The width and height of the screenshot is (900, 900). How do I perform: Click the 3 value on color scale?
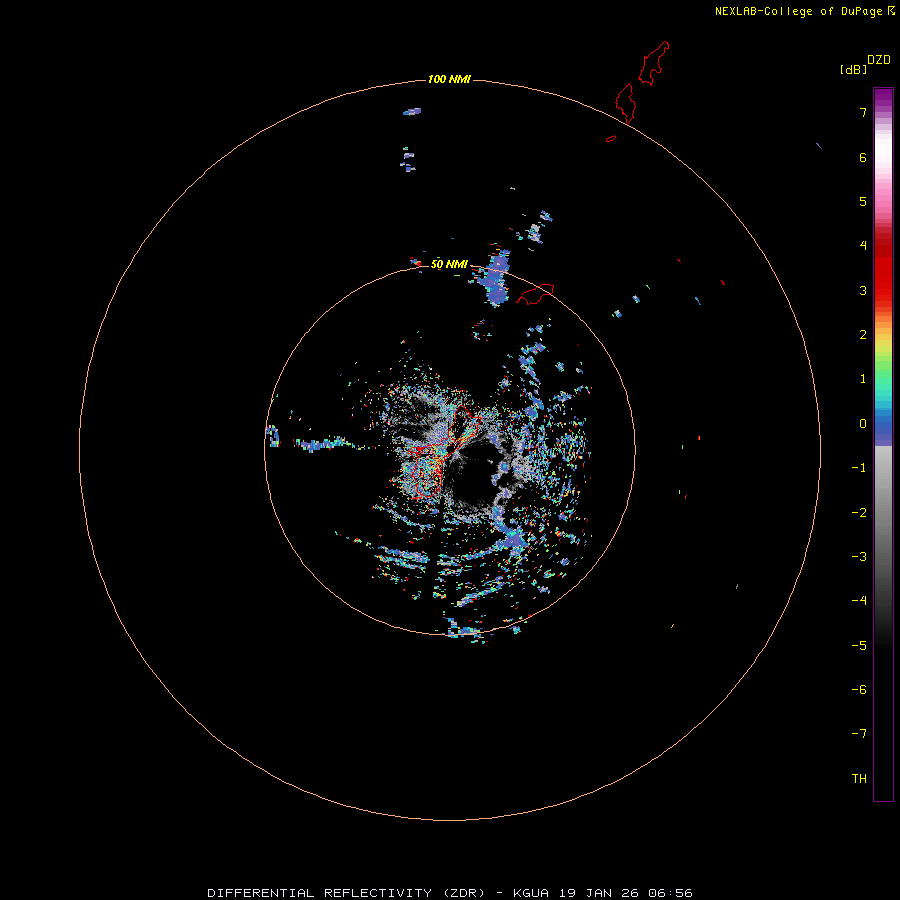coord(863,290)
